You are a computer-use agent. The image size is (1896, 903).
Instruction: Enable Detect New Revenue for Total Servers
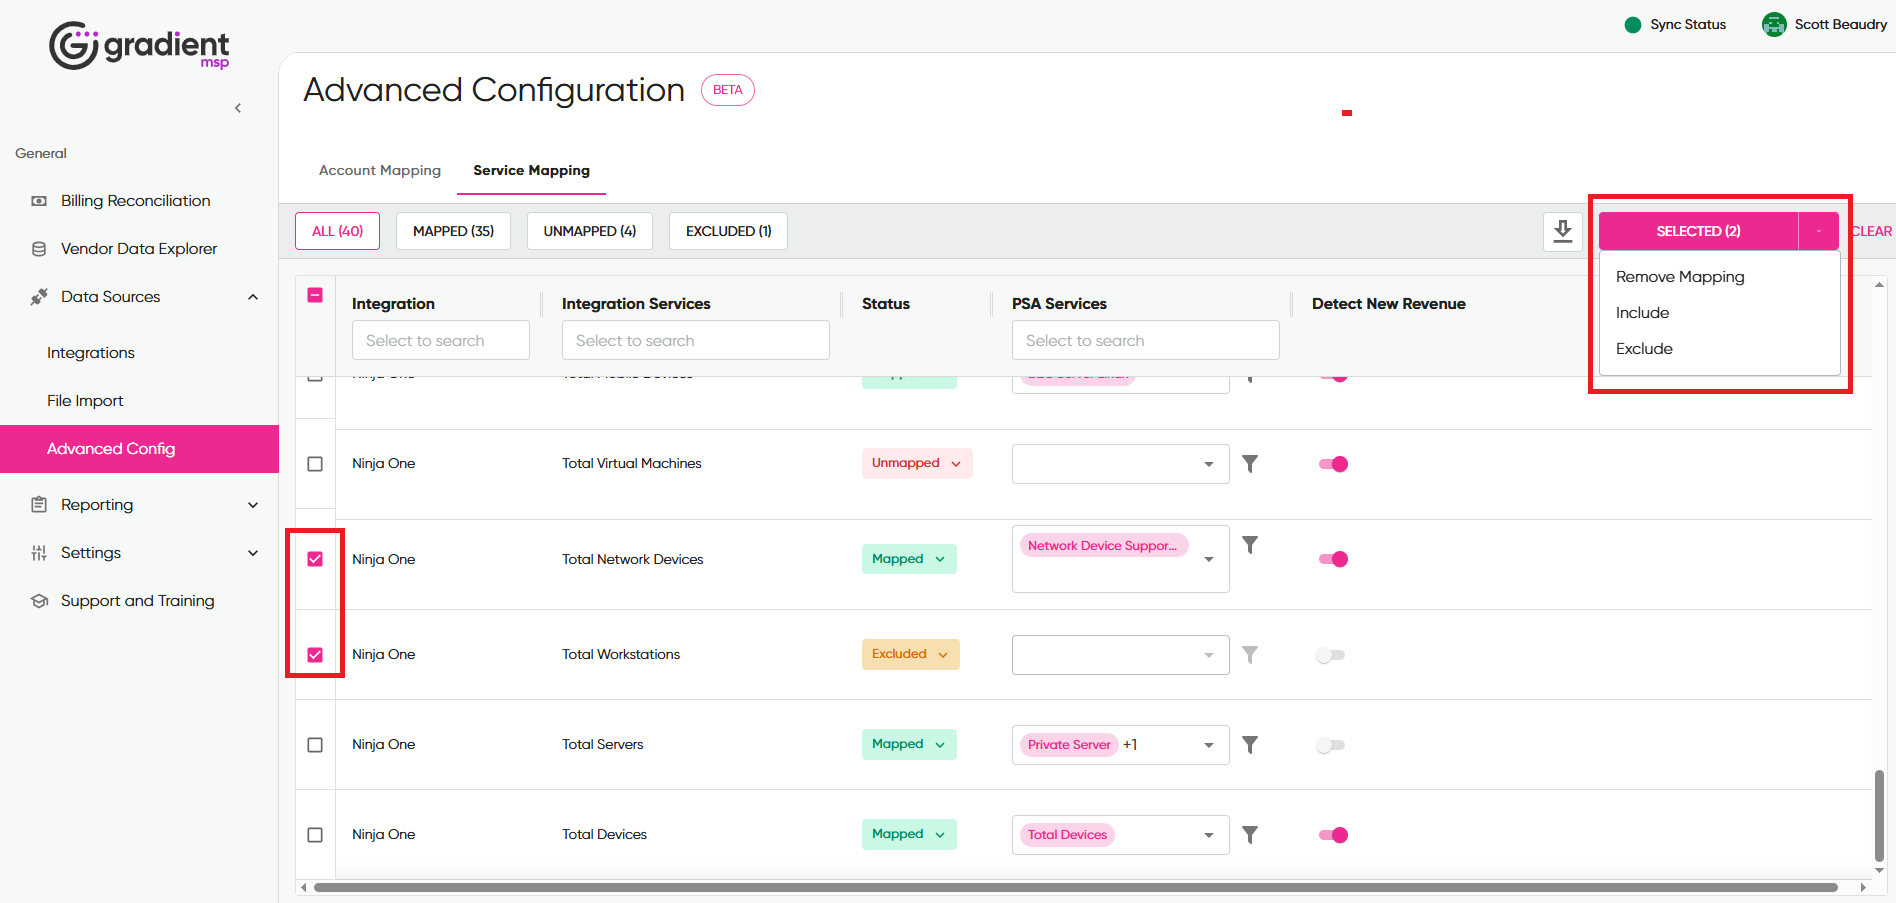point(1331,745)
